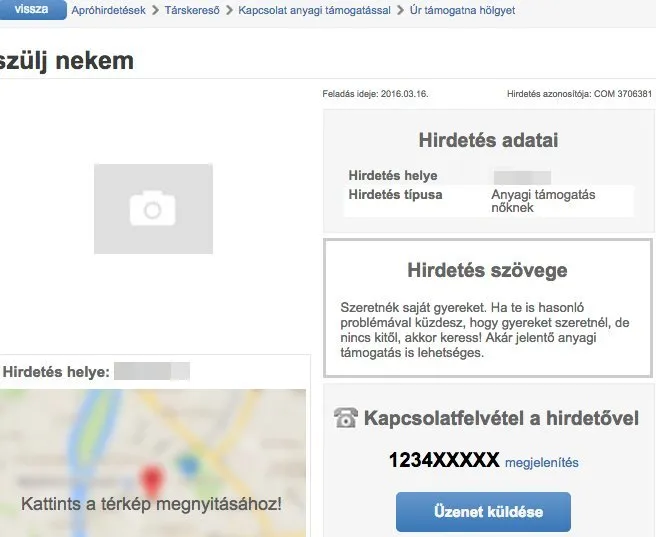Click the Hirdetés szövege heading
This screenshot has width=656, height=537.
coord(487,270)
